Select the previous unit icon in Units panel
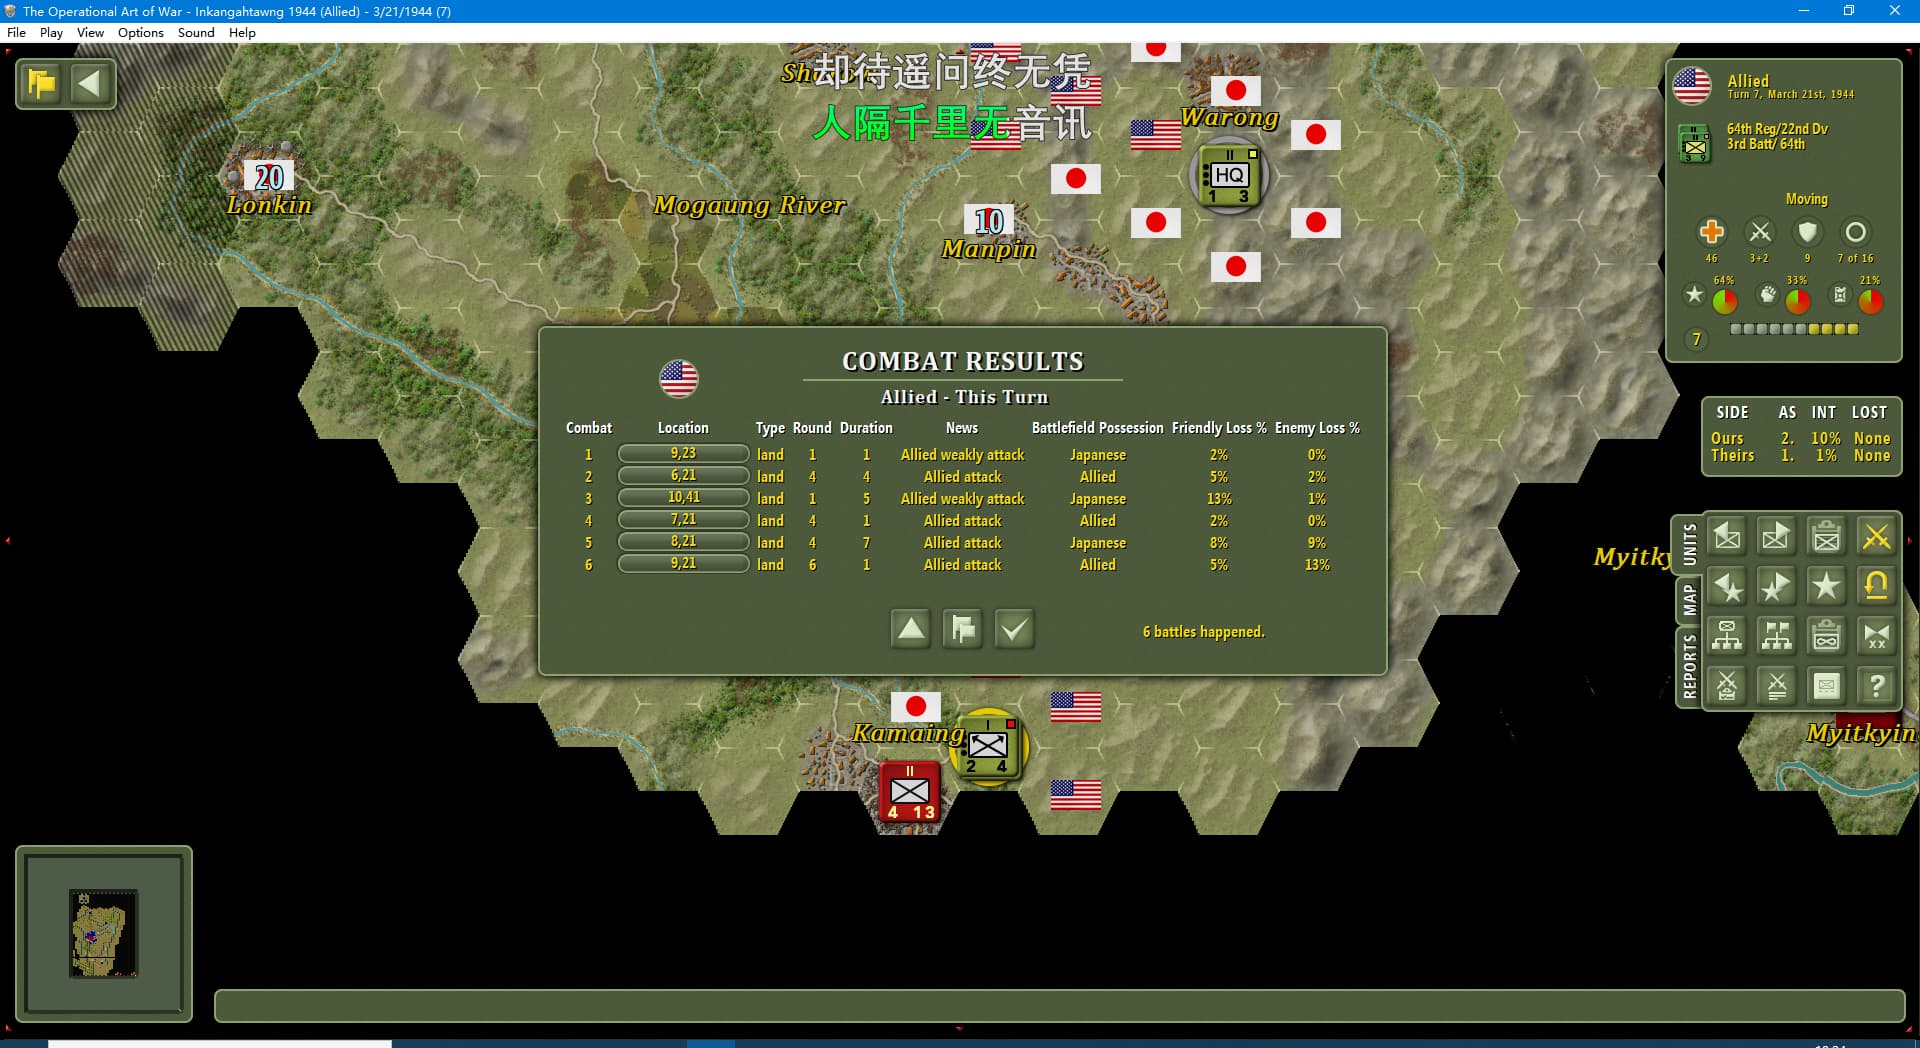Screen dimensions: 1920x1048 click(x=1727, y=537)
